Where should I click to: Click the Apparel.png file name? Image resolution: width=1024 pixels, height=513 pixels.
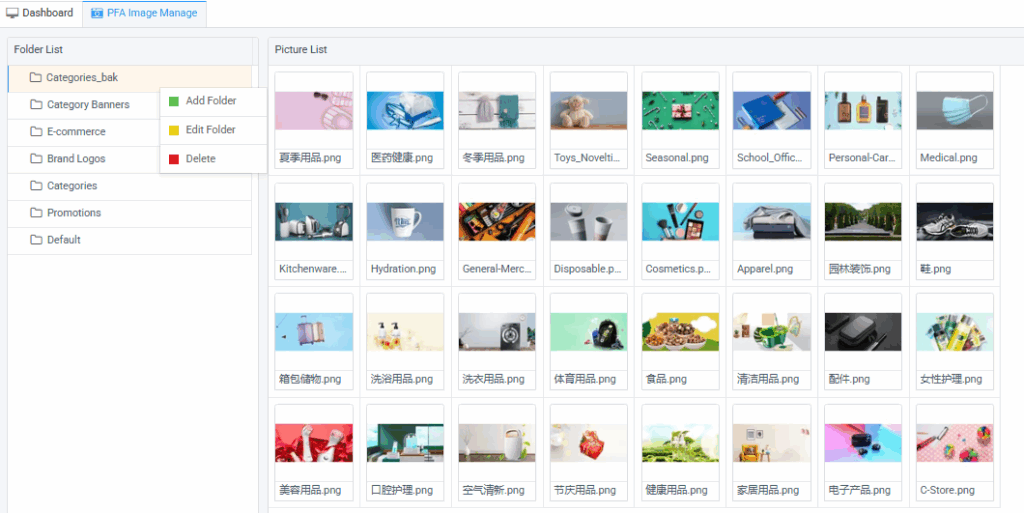(765, 269)
